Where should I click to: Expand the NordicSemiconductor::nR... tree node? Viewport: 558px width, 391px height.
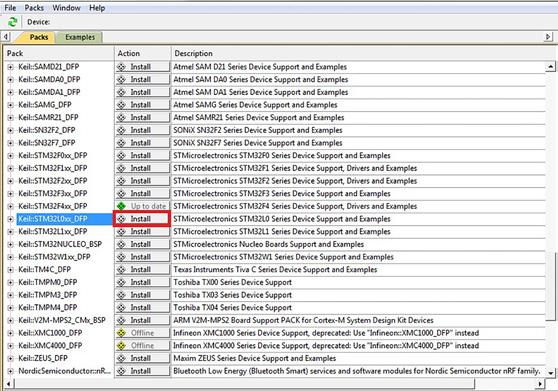10,371
